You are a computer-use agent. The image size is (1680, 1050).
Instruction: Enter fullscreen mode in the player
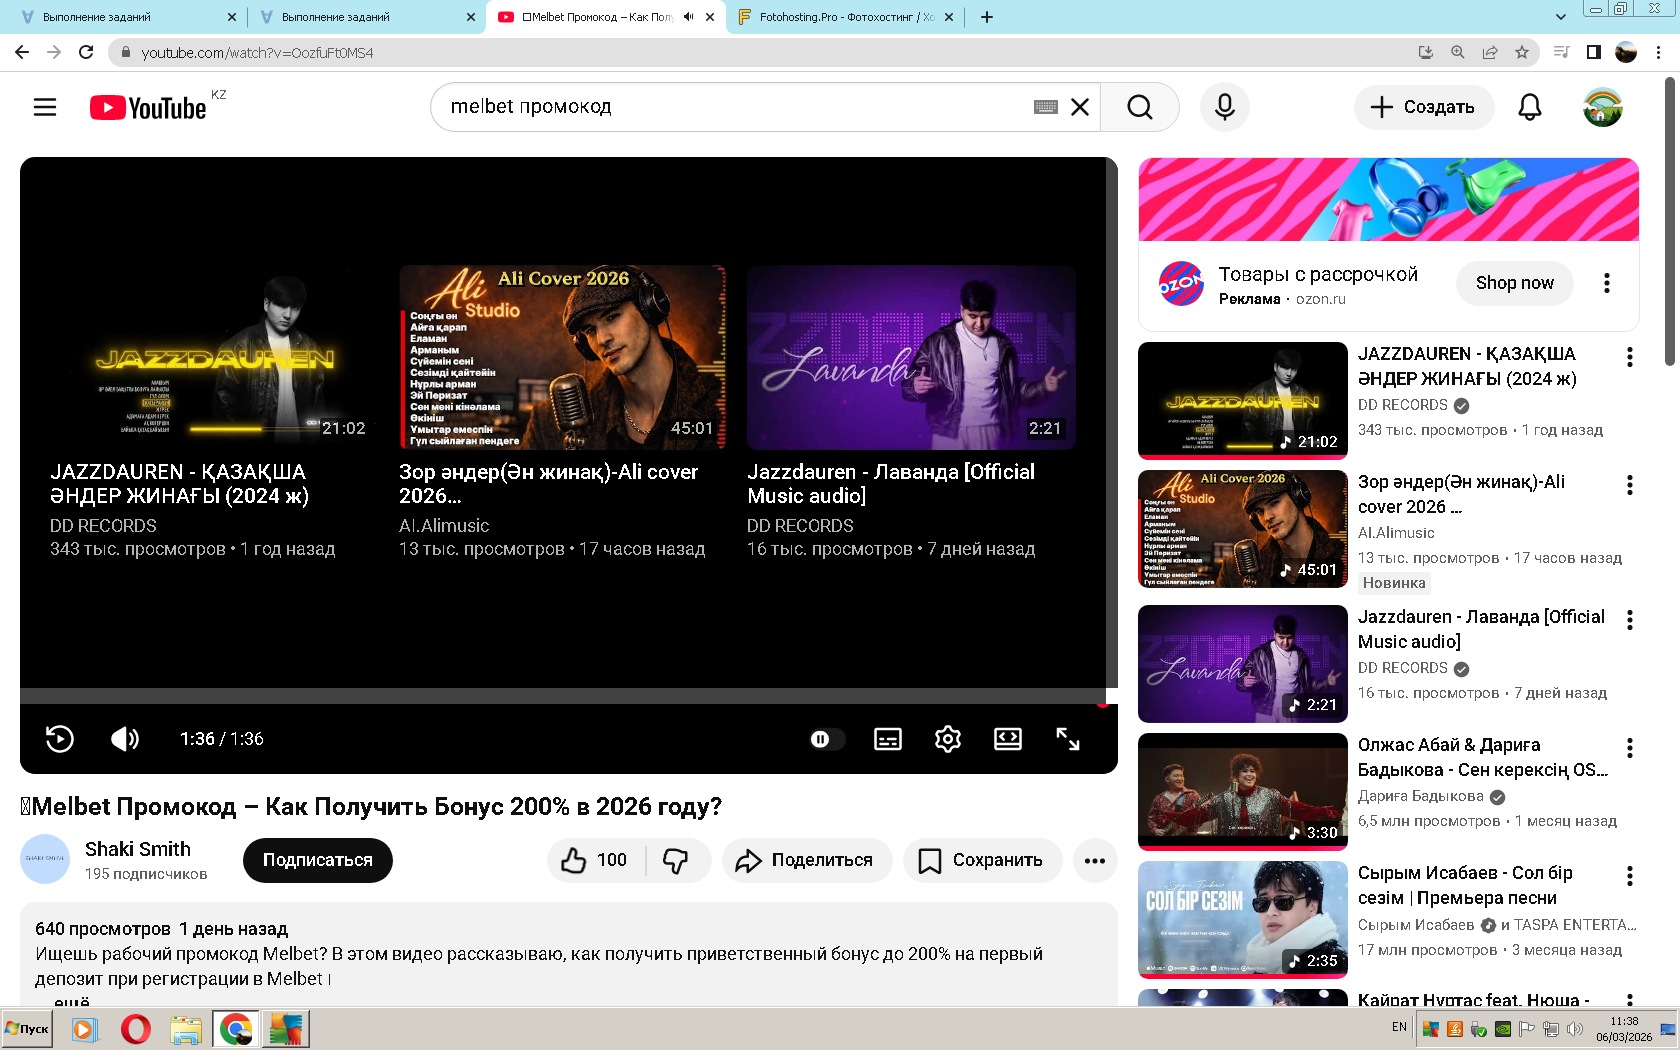coord(1067,739)
